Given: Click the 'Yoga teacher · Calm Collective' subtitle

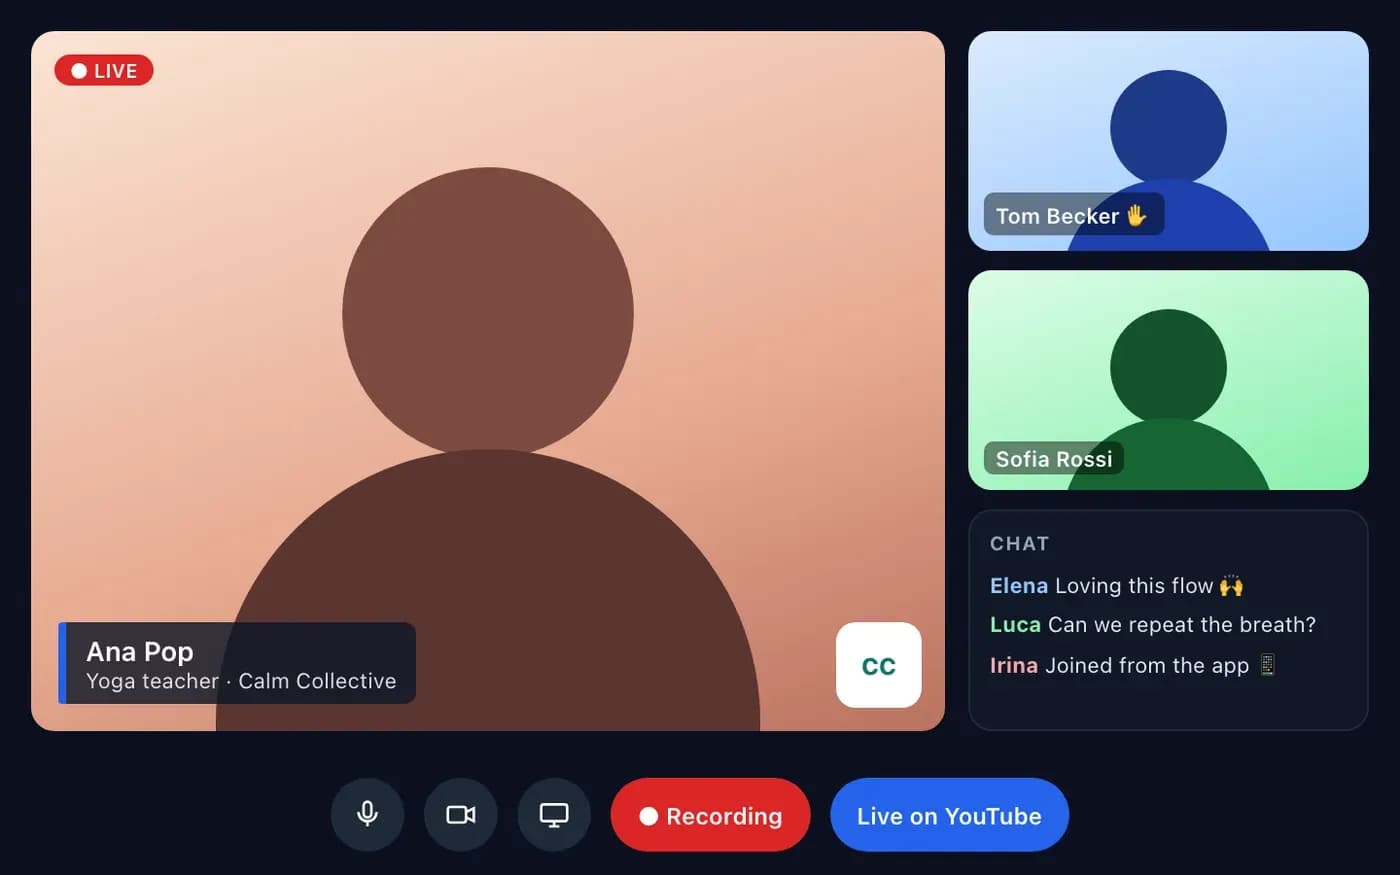Looking at the screenshot, I should (x=241, y=681).
